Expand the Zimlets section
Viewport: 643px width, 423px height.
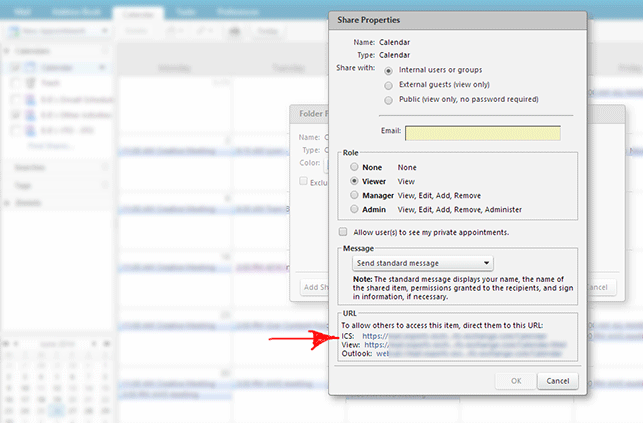pos(7,203)
